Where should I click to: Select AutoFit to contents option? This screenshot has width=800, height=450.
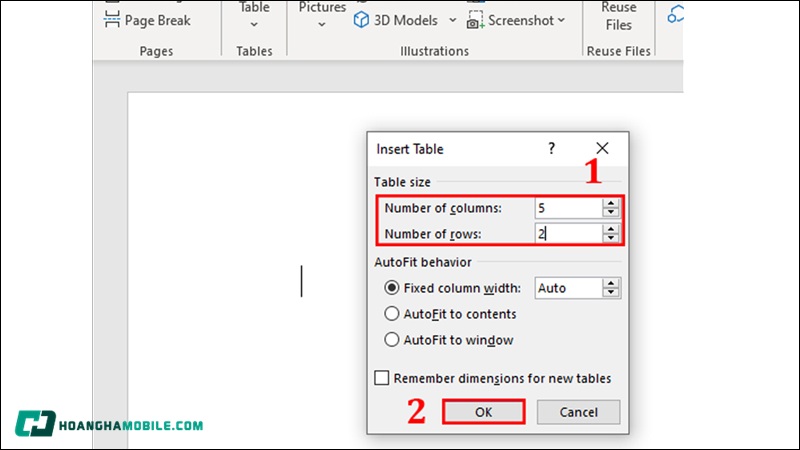[391, 313]
